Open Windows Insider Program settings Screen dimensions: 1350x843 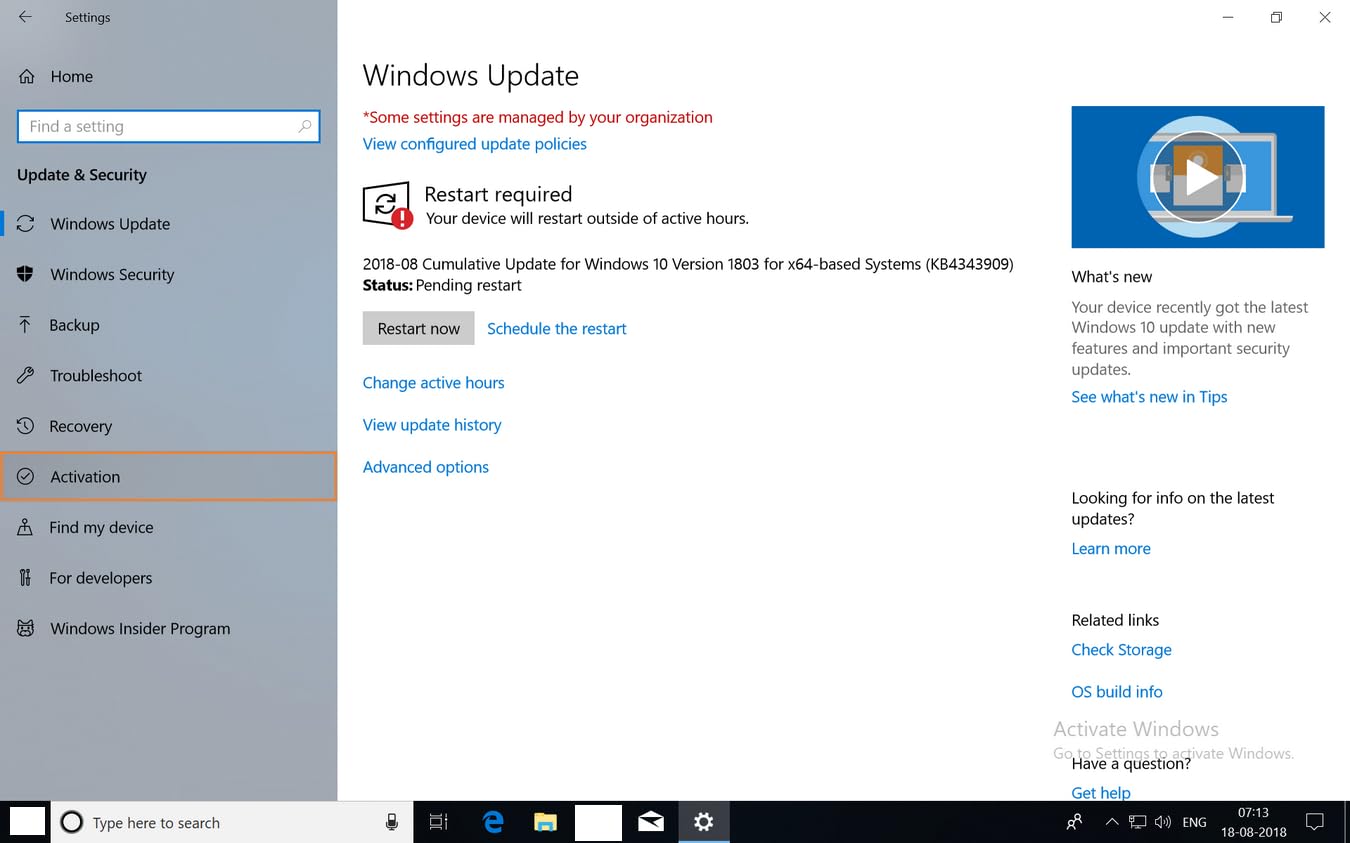(140, 628)
